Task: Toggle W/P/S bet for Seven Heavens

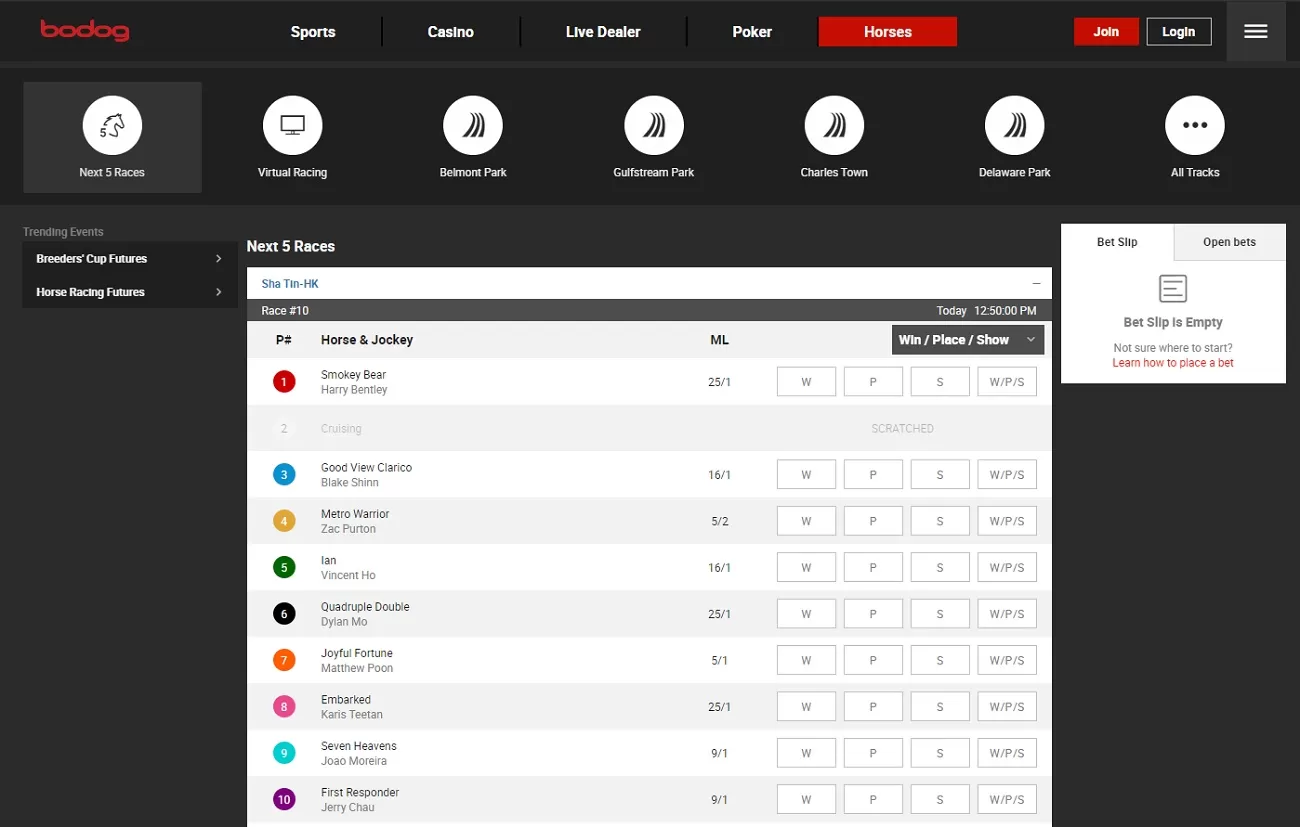Action: click(1007, 754)
